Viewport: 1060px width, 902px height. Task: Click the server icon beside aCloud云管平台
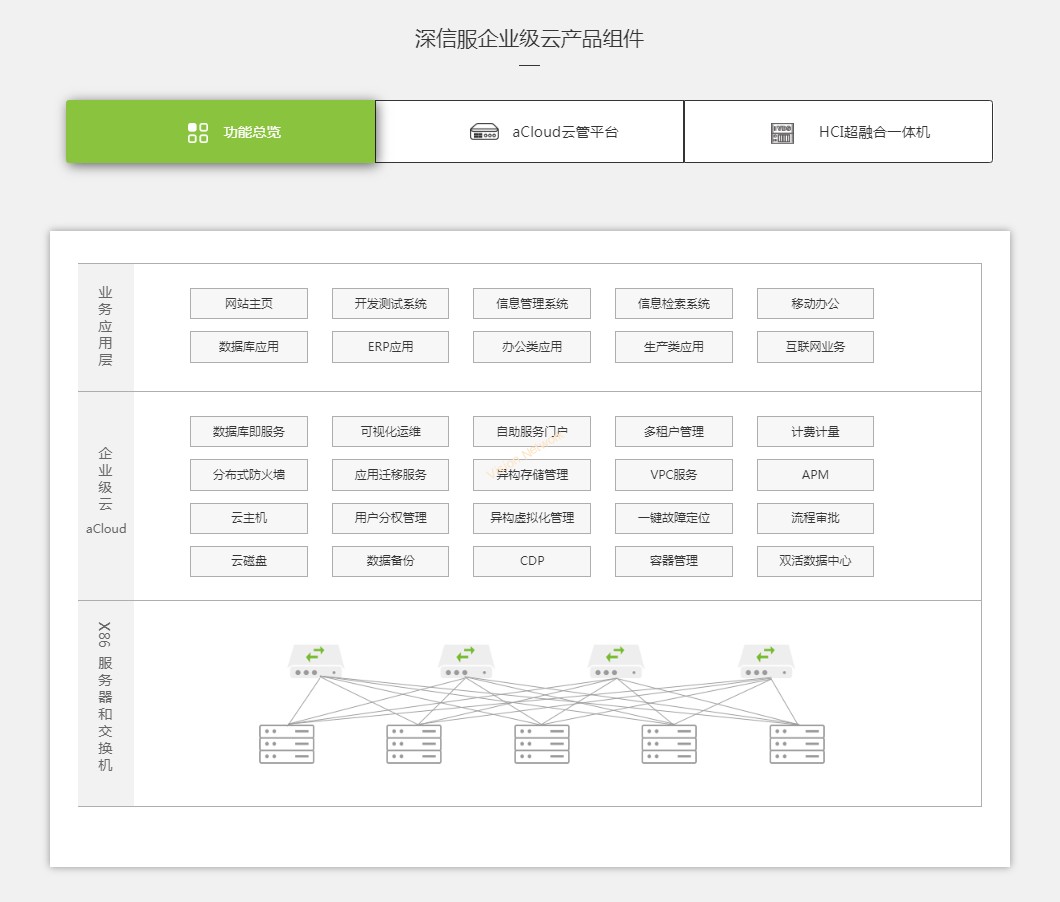485,131
